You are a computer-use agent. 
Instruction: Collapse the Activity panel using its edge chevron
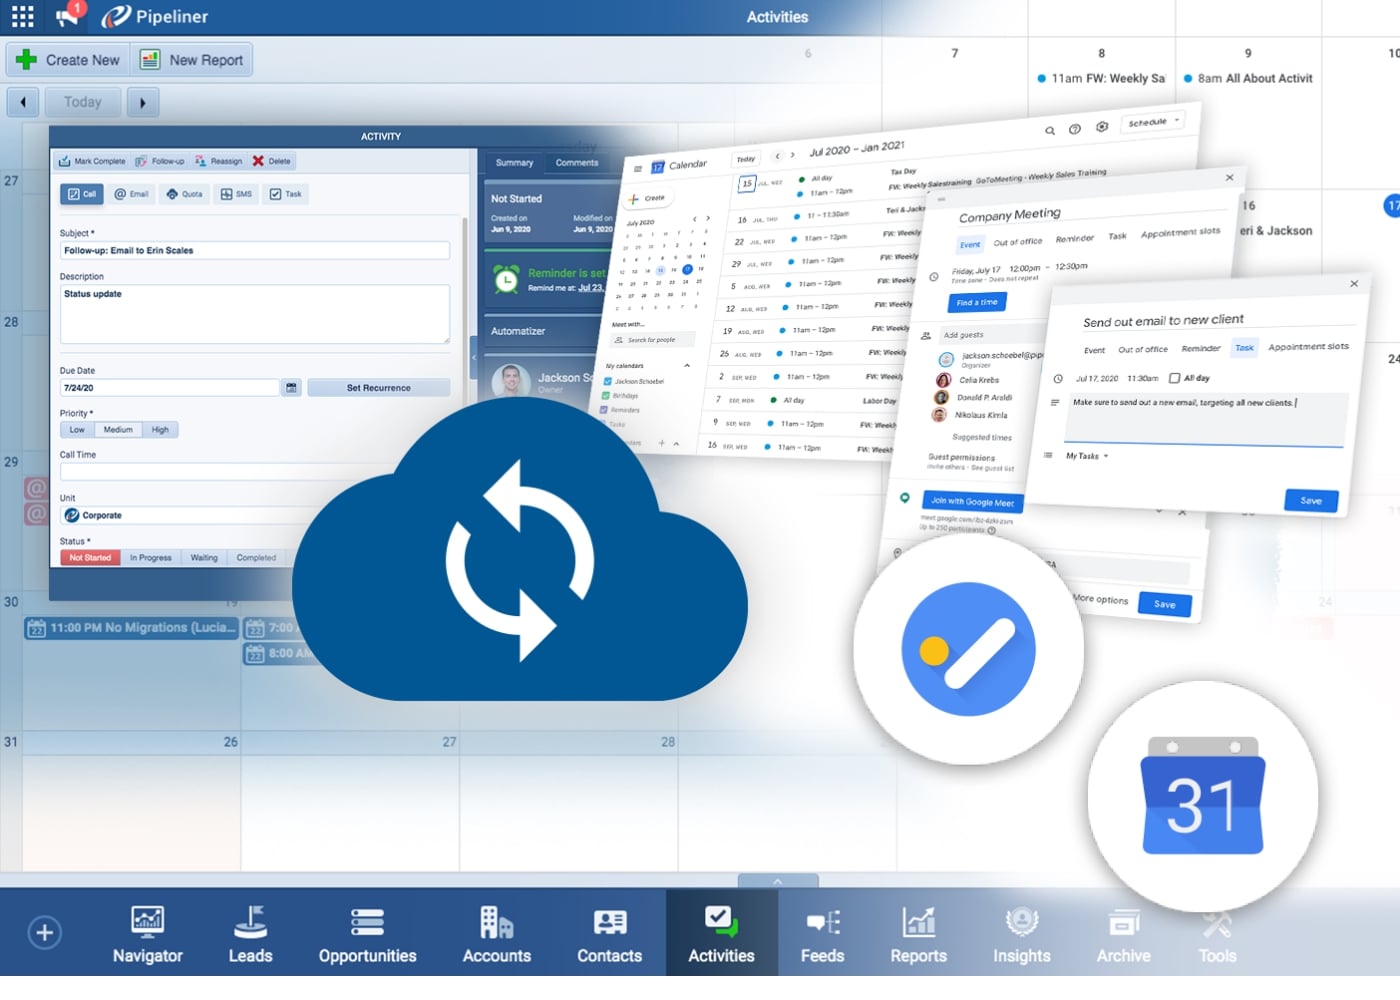pos(473,358)
